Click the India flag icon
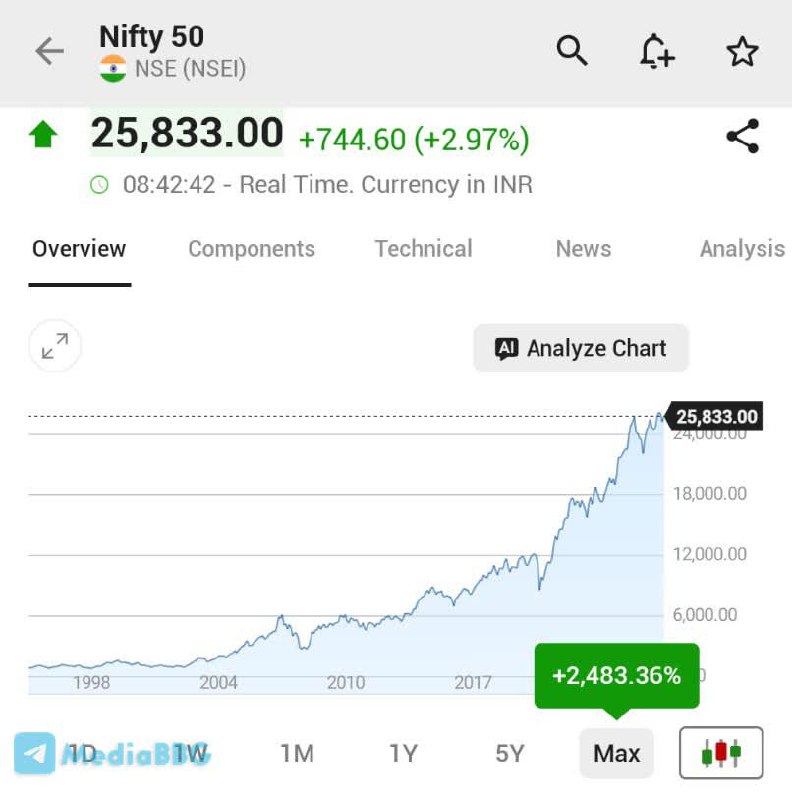The width and height of the screenshot is (792, 800). tap(113, 69)
